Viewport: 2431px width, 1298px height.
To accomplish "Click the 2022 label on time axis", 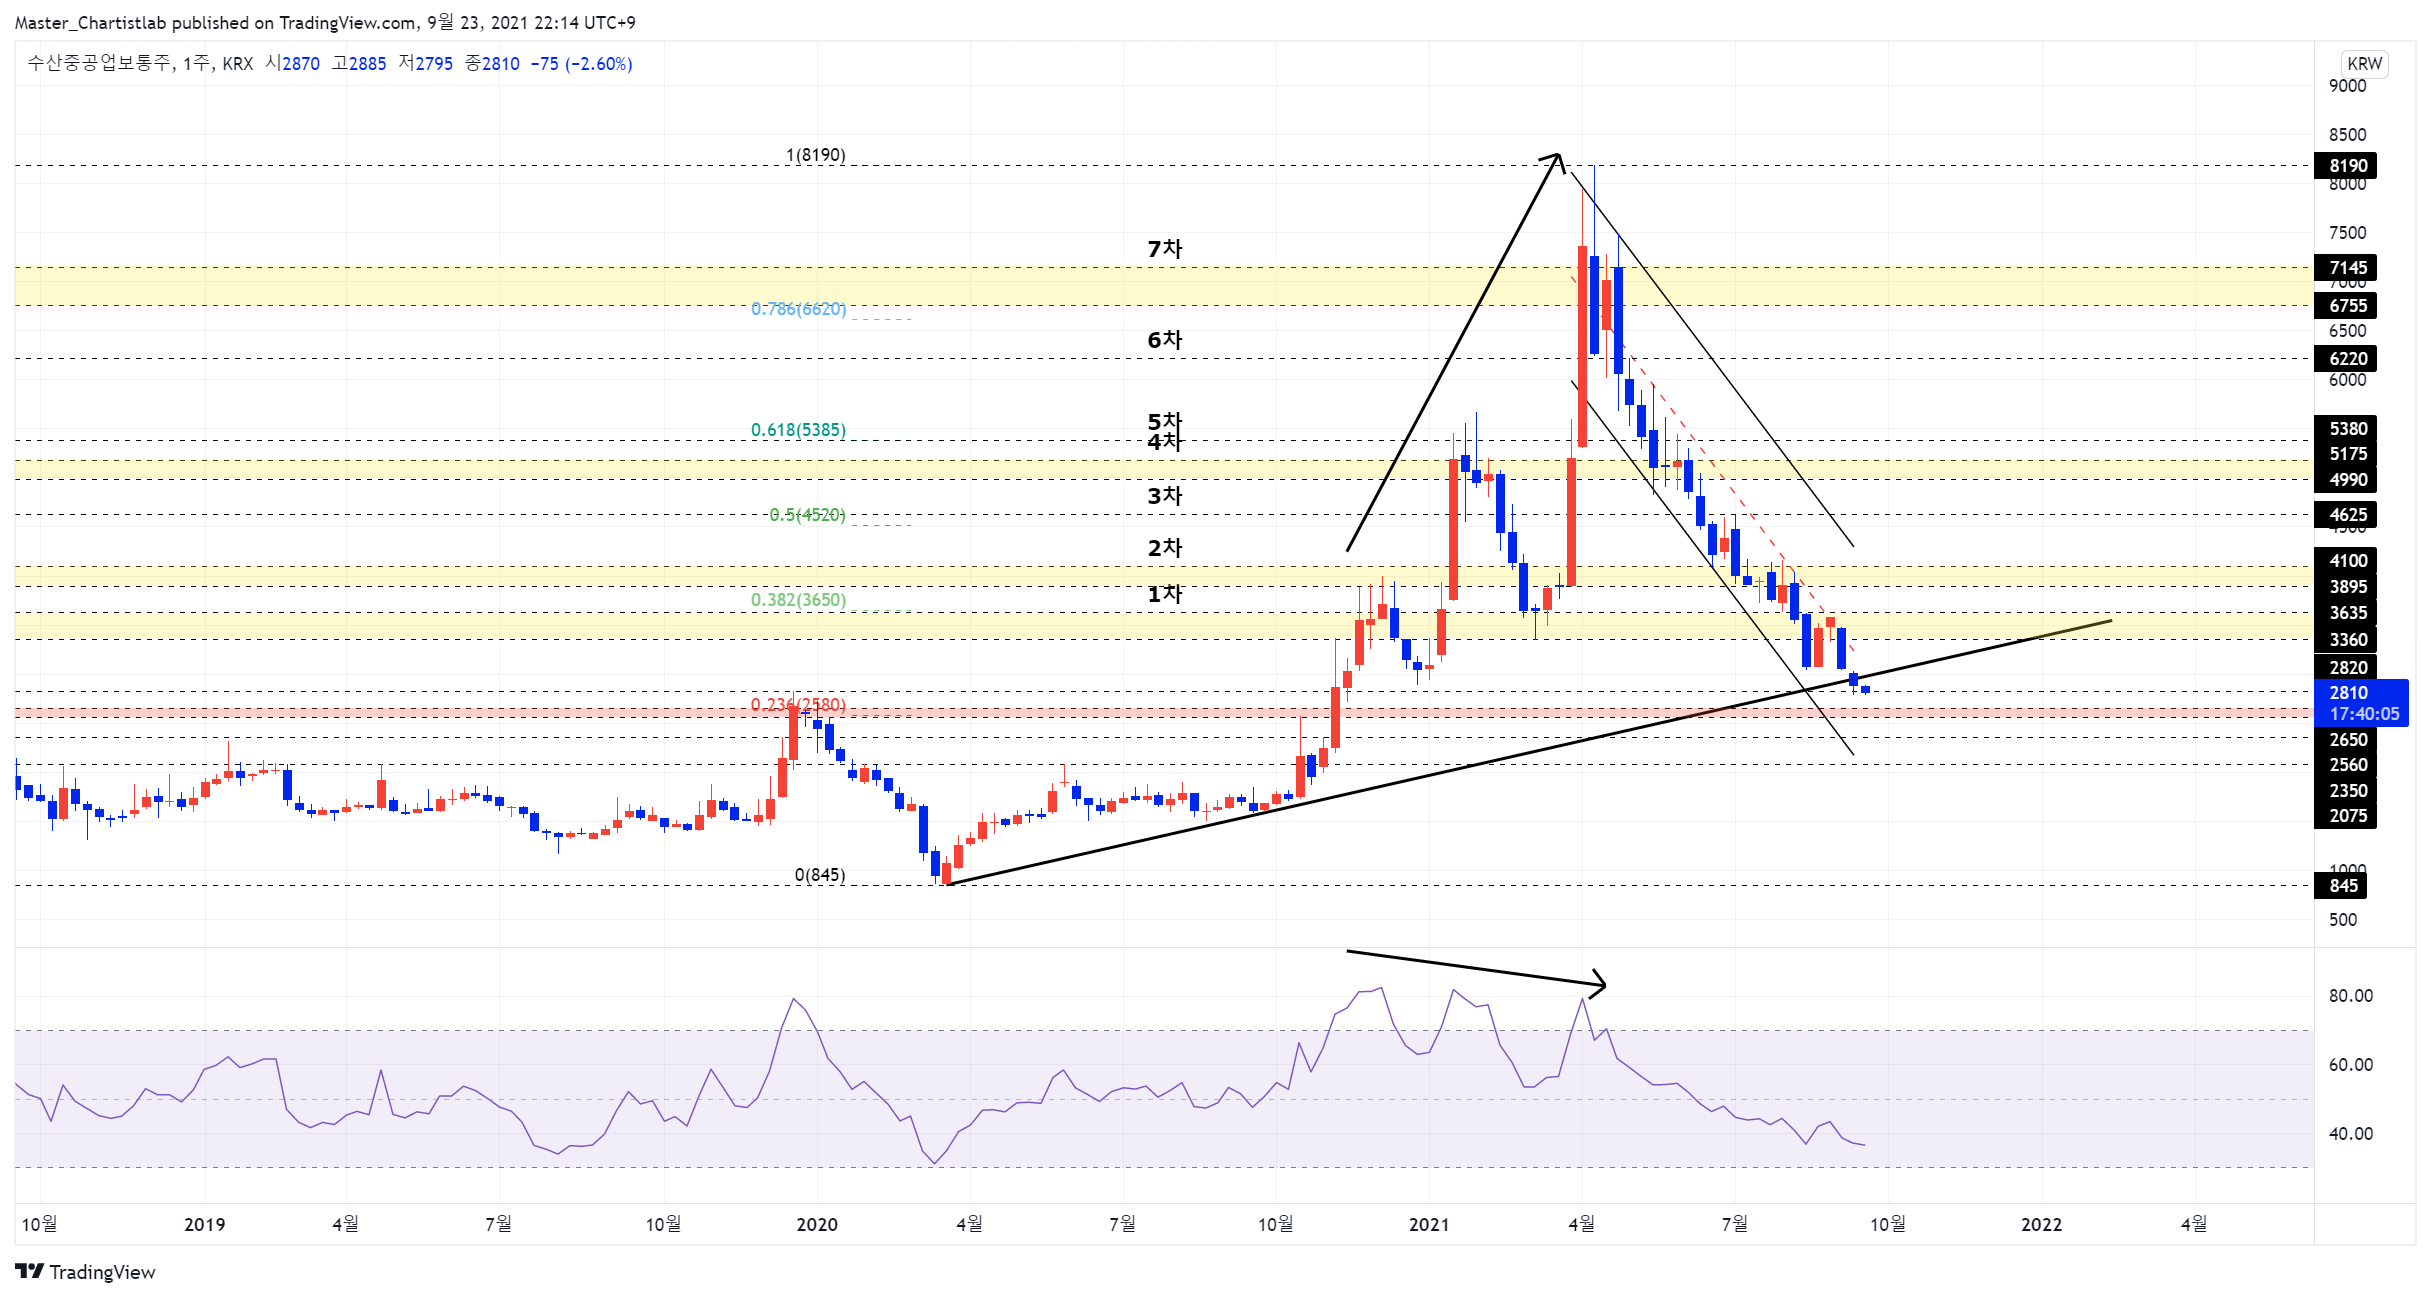I will click(2041, 1225).
